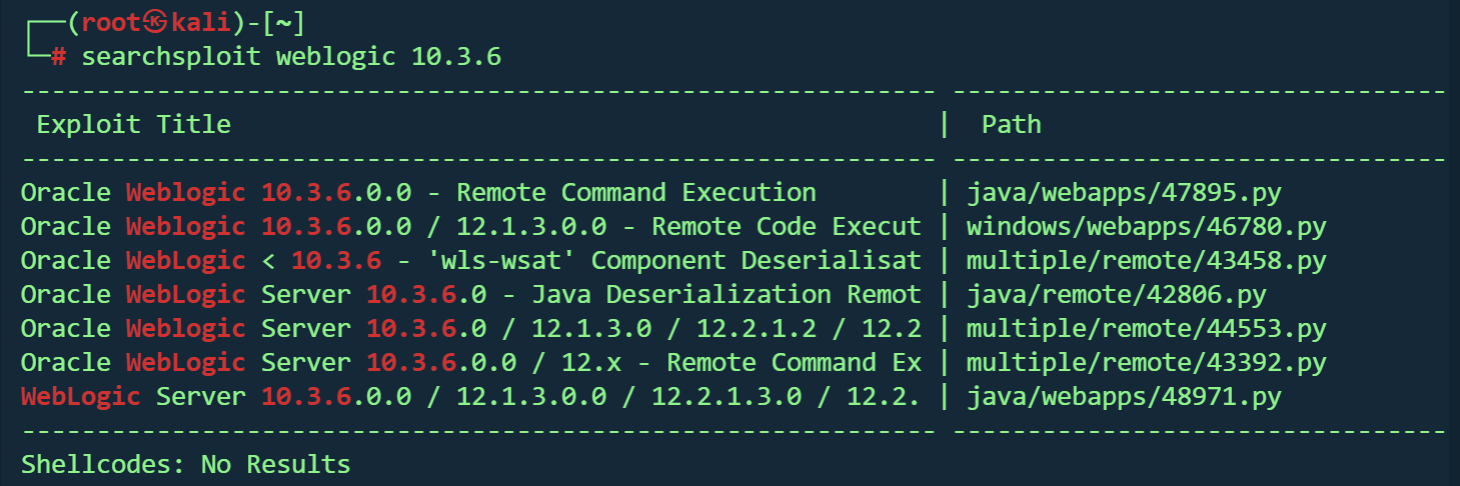
Task: Click the java/remote/42806.py path
Action: (x=1116, y=294)
